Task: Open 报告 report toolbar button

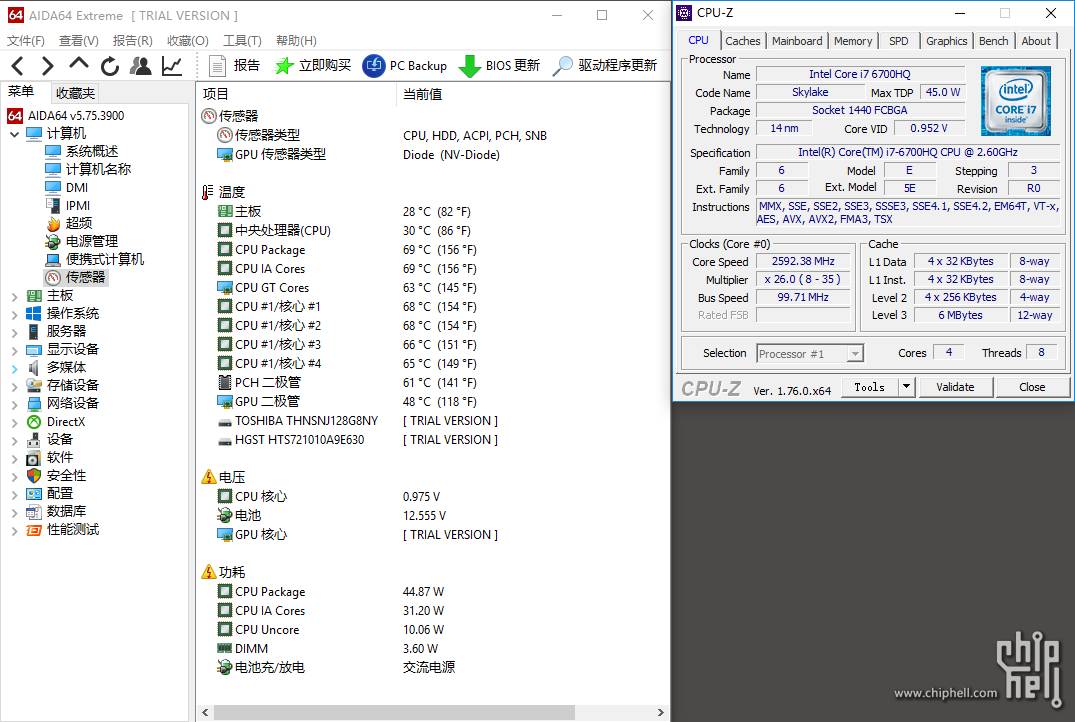Action: [x=234, y=66]
